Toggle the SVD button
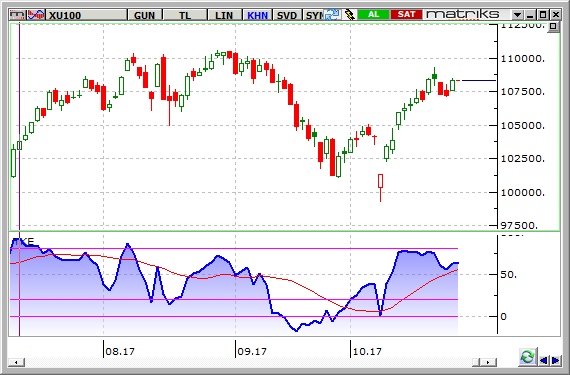The width and height of the screenshot is (570, 375). click(x=287, y=15)
